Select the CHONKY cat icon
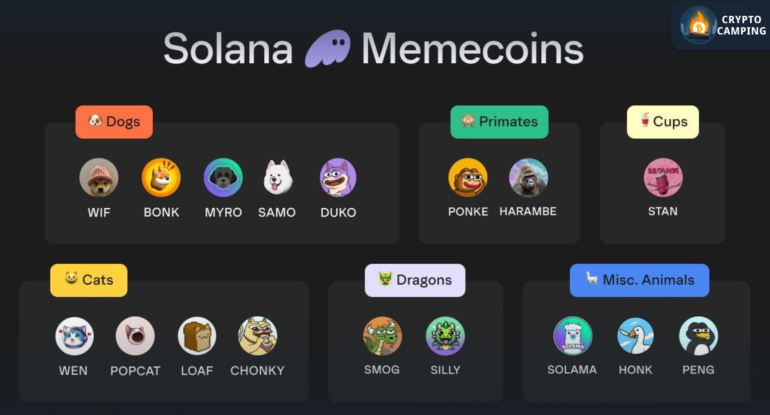This screenshot has width=770, height=415. [258, 336]
